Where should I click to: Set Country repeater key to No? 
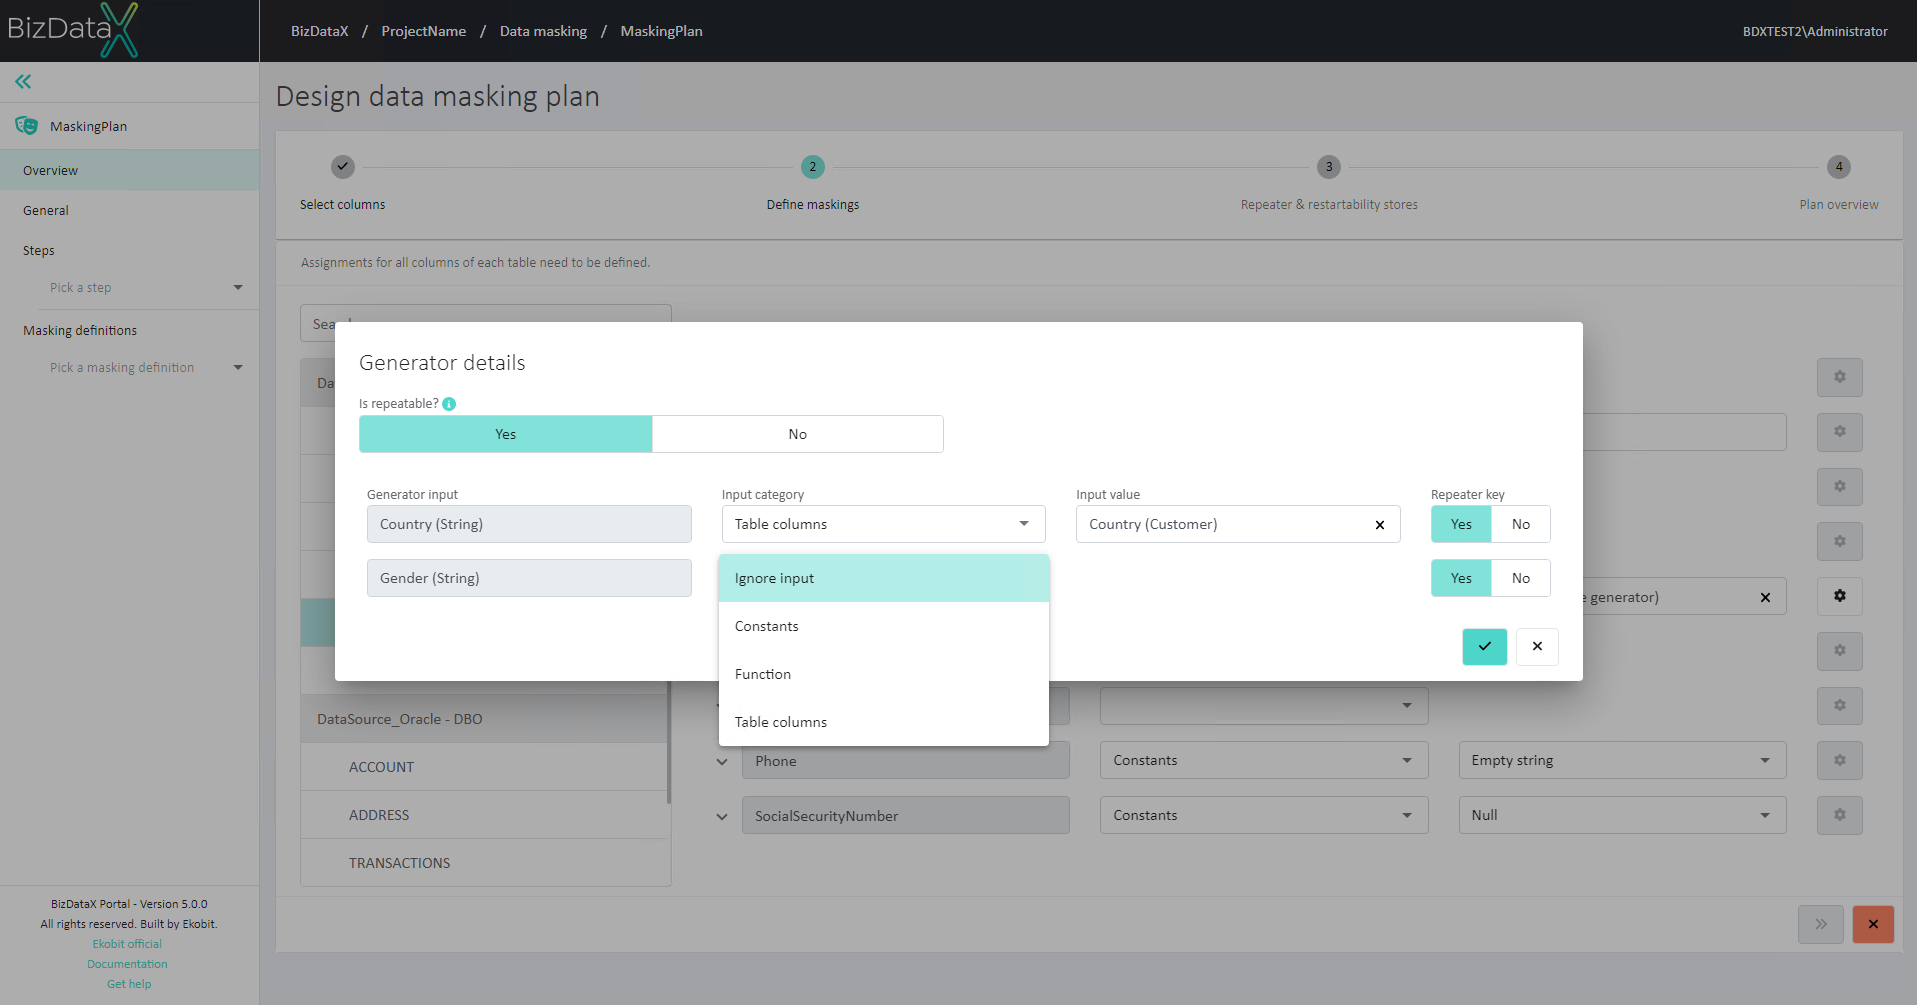coord(1521,524)
